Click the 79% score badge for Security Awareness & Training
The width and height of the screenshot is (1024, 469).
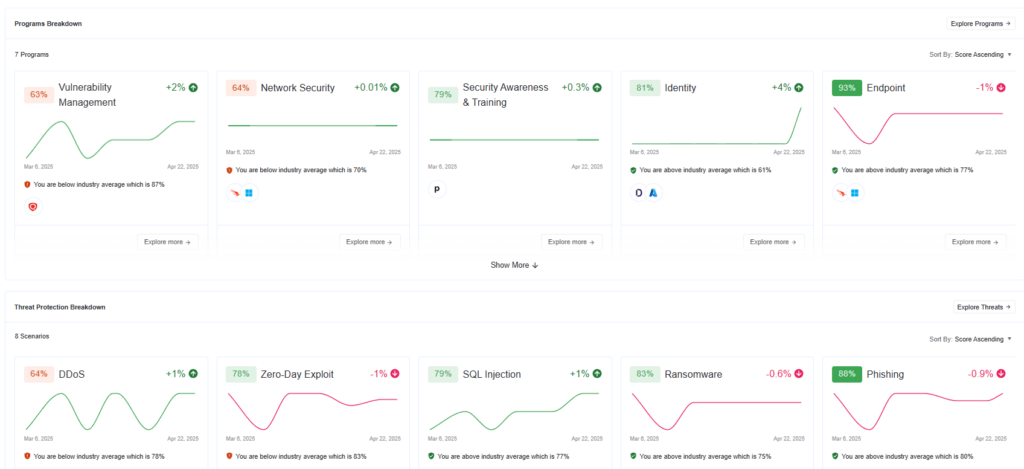tap(443, 95)
